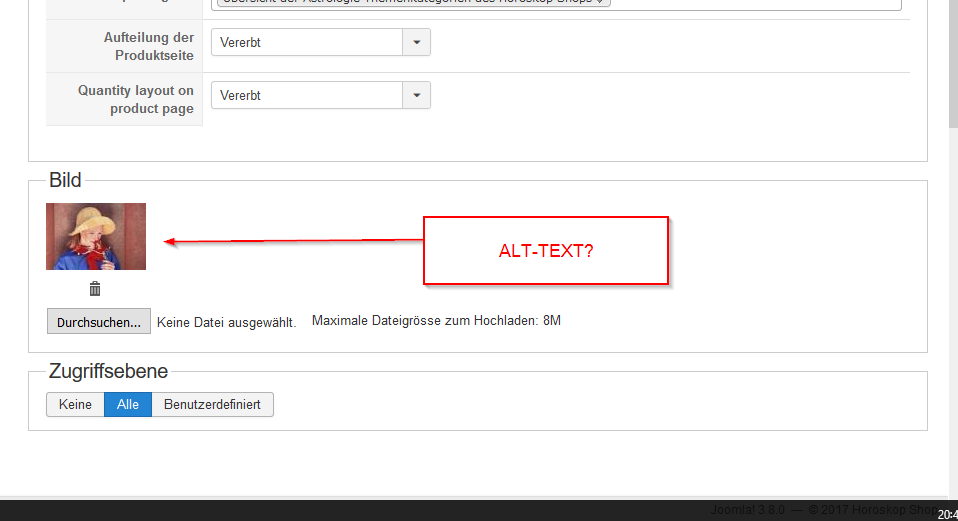Screen dimensions: 958x521
Task: Click the 'Keine Datei ausgewählt.' file status text
Action: coord(227,322)
